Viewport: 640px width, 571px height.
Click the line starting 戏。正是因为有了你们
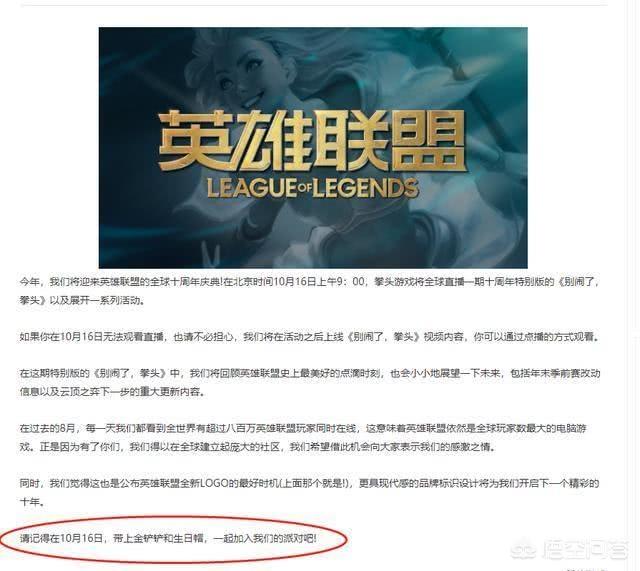(x=258, y=447)
